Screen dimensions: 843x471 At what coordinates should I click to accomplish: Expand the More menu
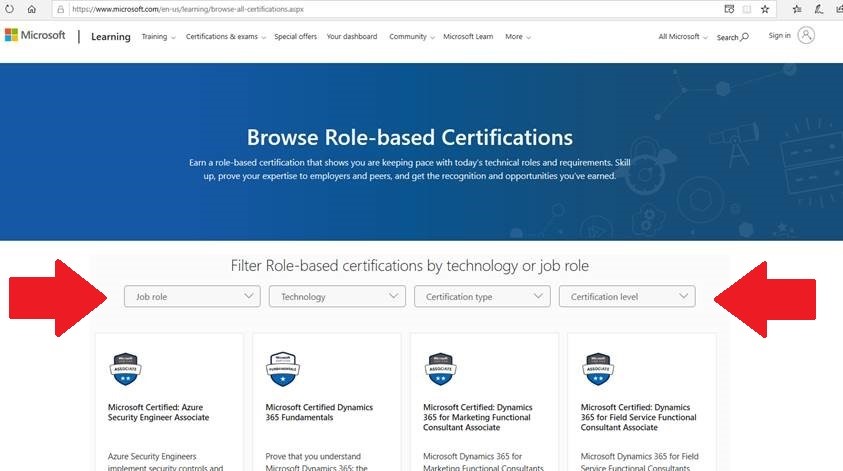pyautogui.click(x=518, y=37)
